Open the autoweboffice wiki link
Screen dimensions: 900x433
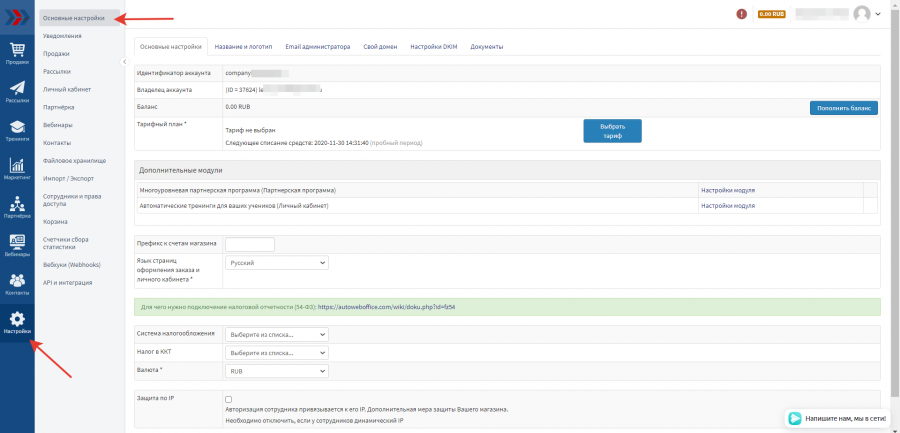(x=386, y=307)
